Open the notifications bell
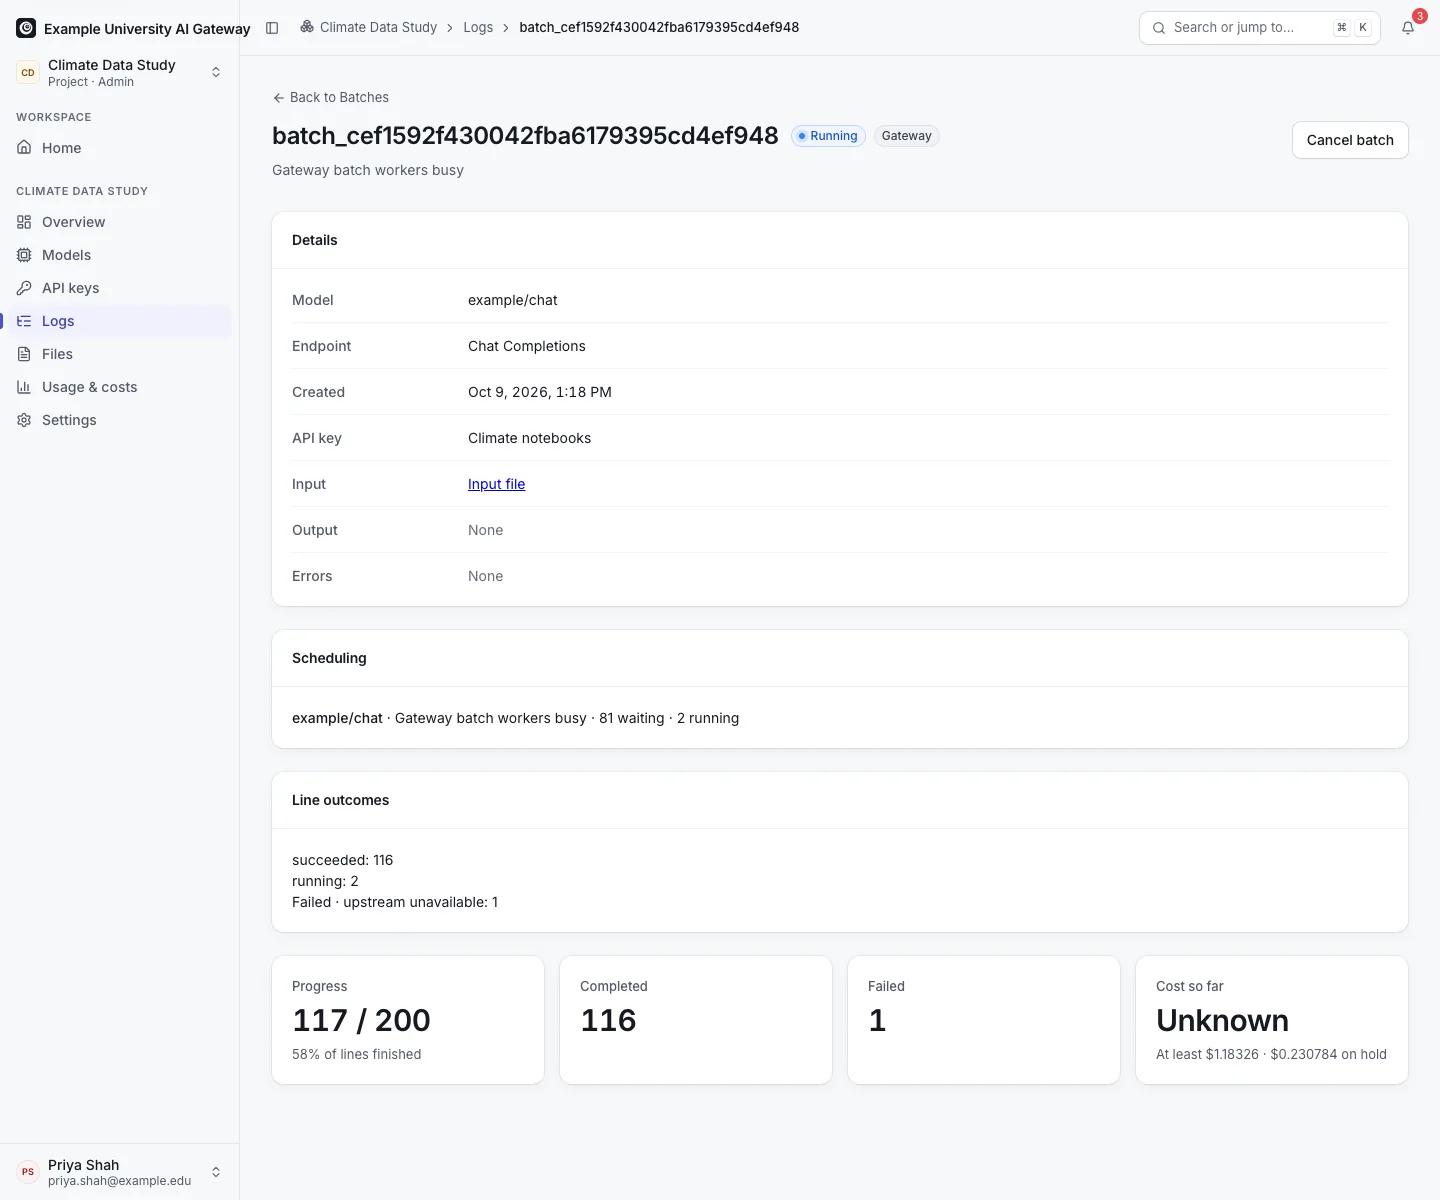The image size is (1440, 1200). pyautogui.click(x=1408, y=28)
